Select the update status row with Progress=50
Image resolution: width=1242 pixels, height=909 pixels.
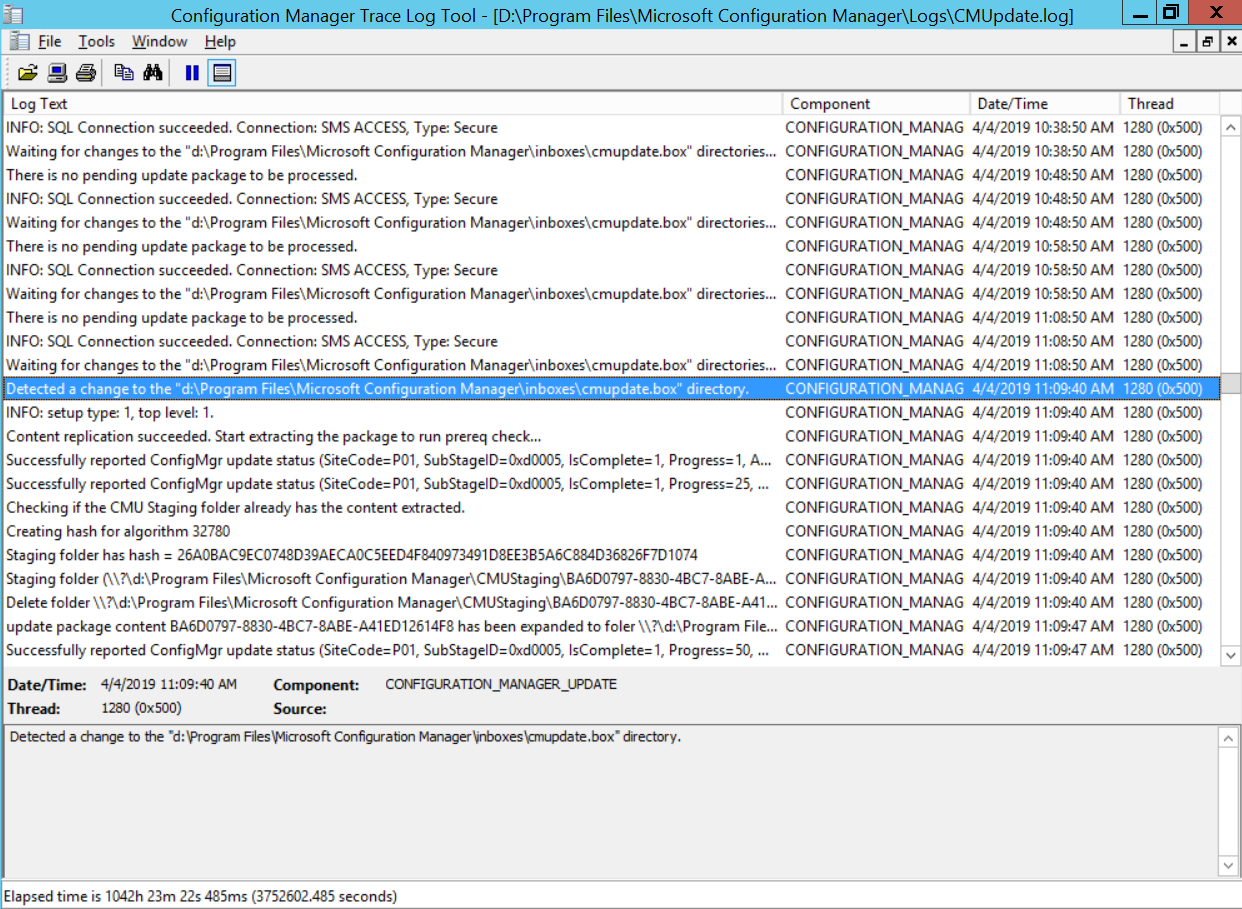612,650
